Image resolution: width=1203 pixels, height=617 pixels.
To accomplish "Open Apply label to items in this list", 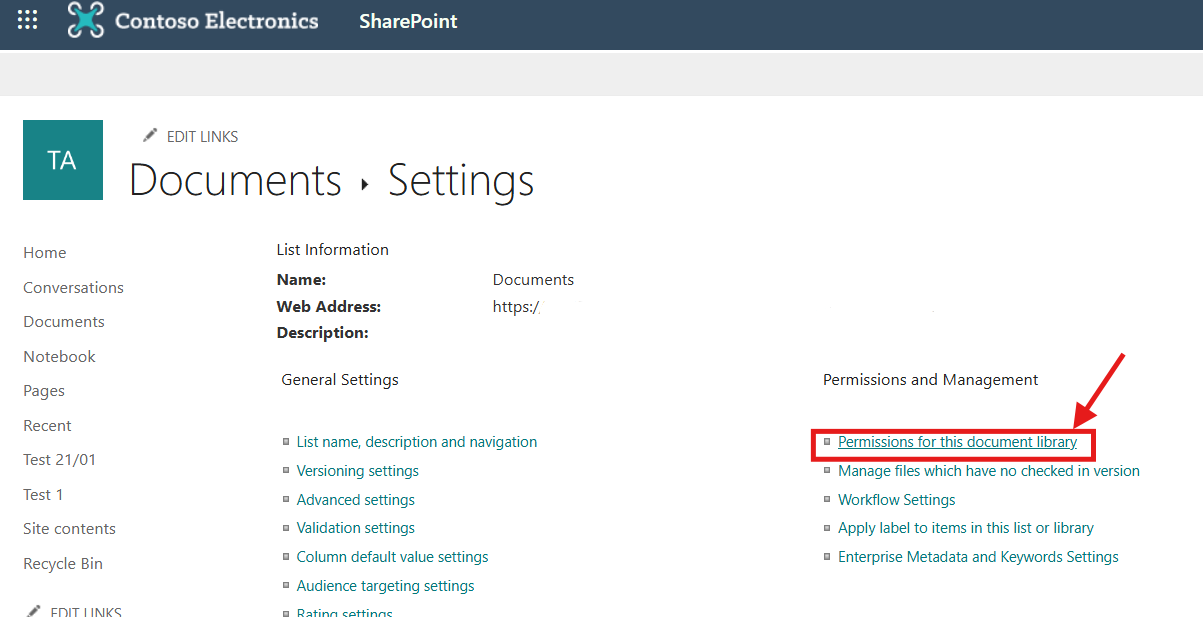I will [966, 528].
